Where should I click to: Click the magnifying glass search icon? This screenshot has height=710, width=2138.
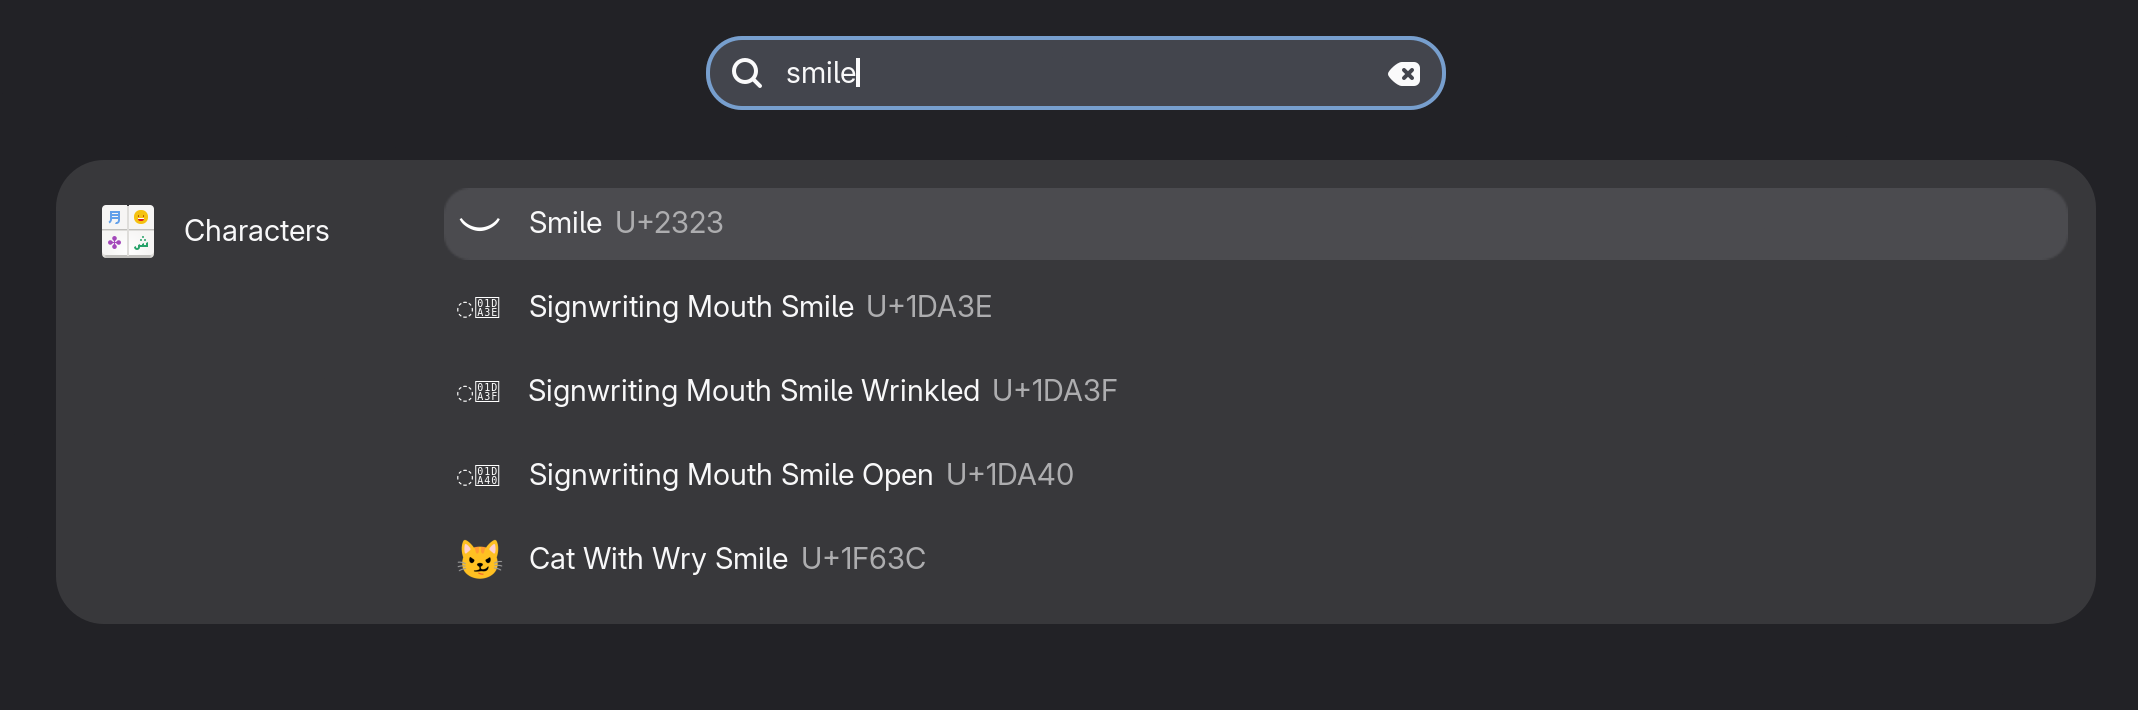pos(747,73)
